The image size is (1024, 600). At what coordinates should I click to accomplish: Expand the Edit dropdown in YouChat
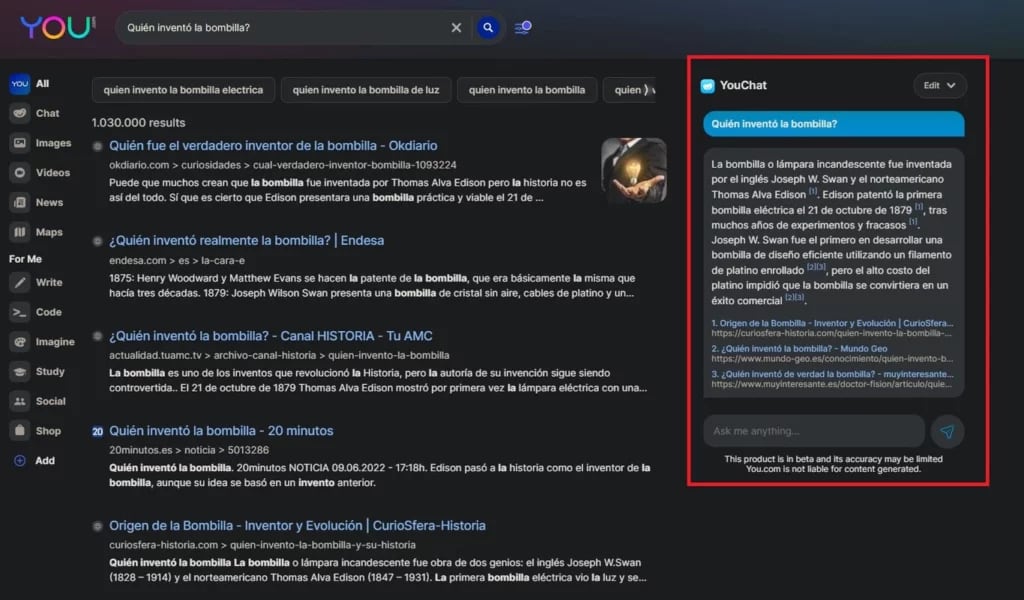coord(939,86)
